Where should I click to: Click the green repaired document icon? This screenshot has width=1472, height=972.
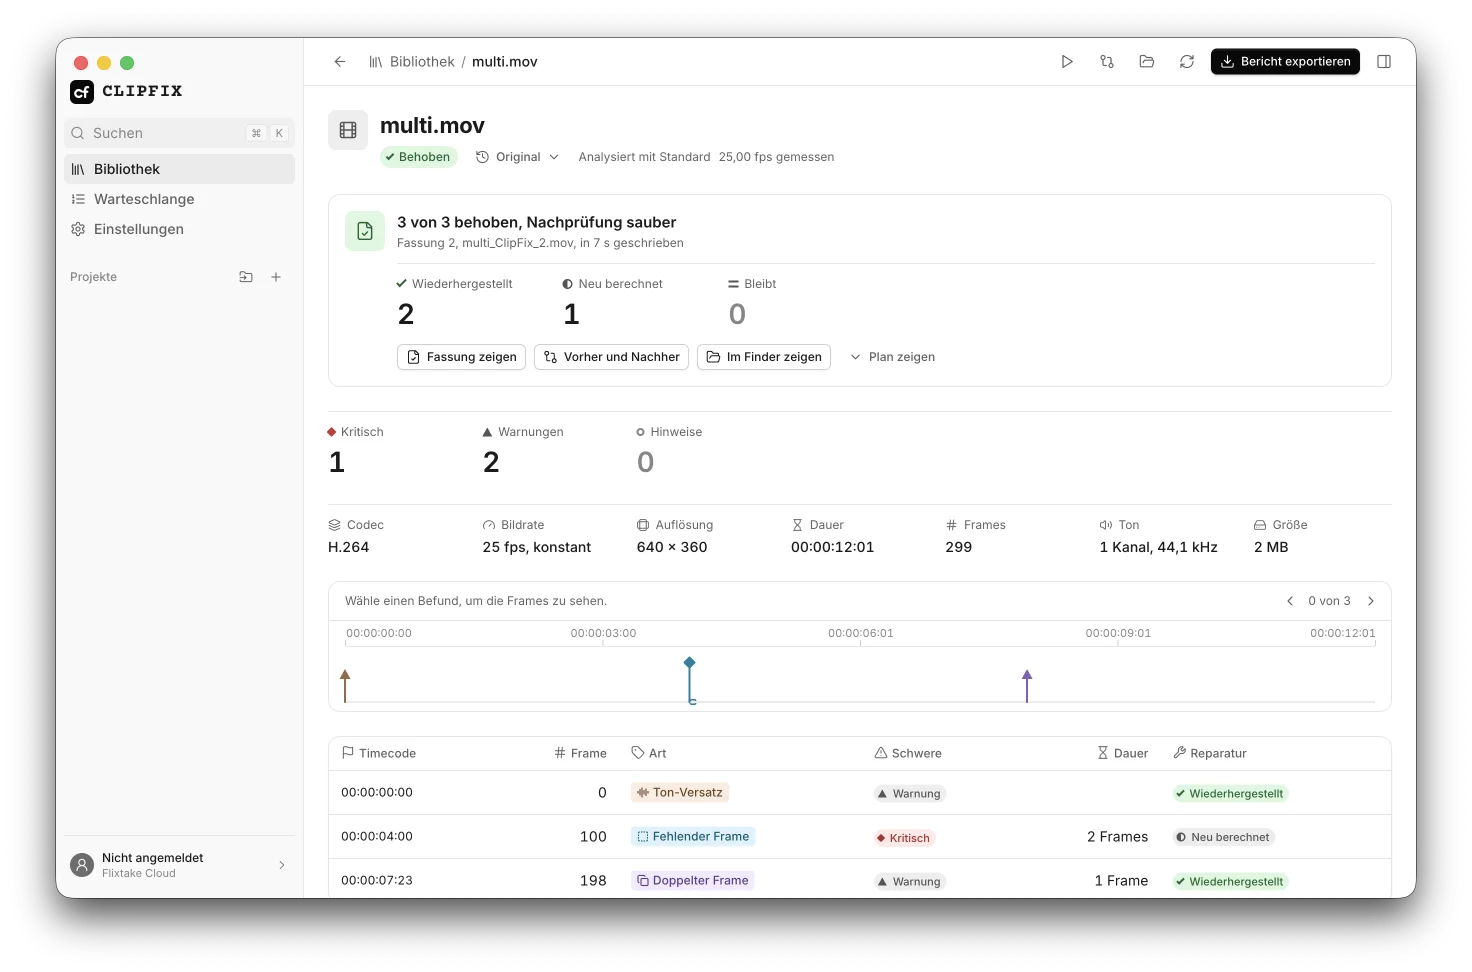365,231
